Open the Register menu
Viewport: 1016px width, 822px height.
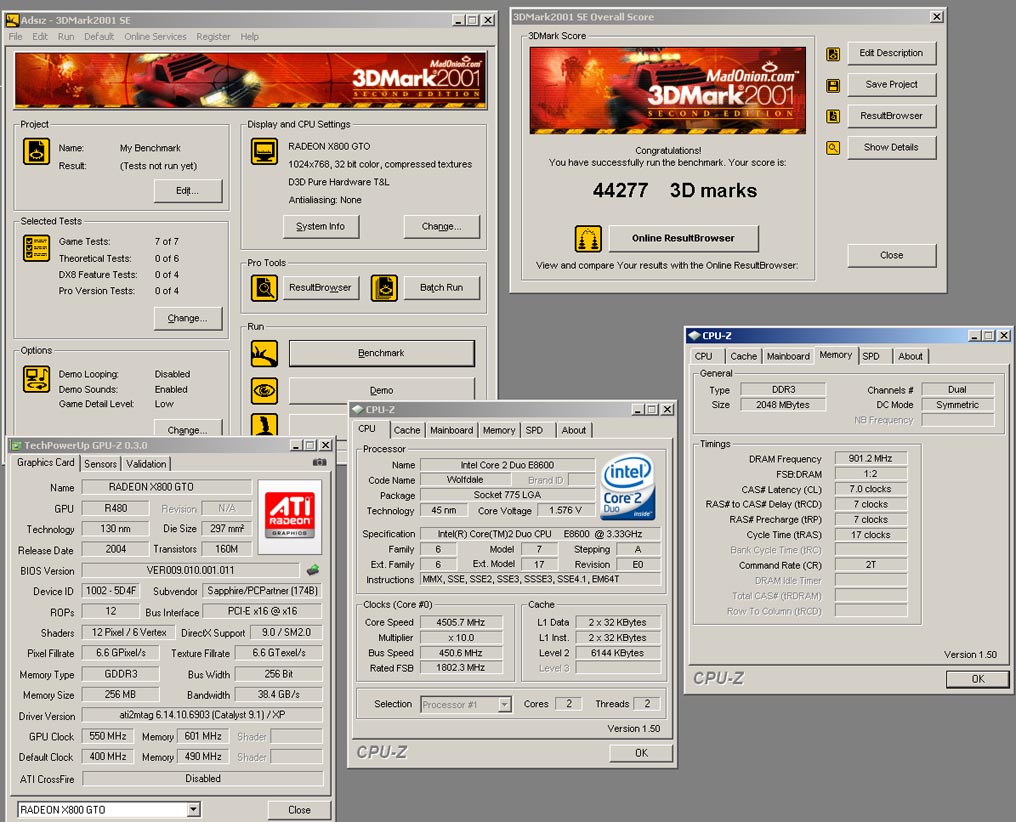213,36
